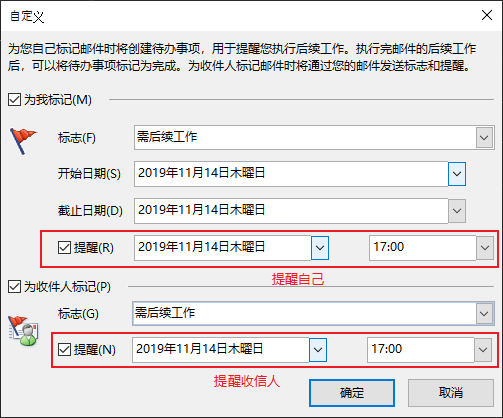Click the 确定 button
This screenshot has height=418, width=503.
[352, 393]
